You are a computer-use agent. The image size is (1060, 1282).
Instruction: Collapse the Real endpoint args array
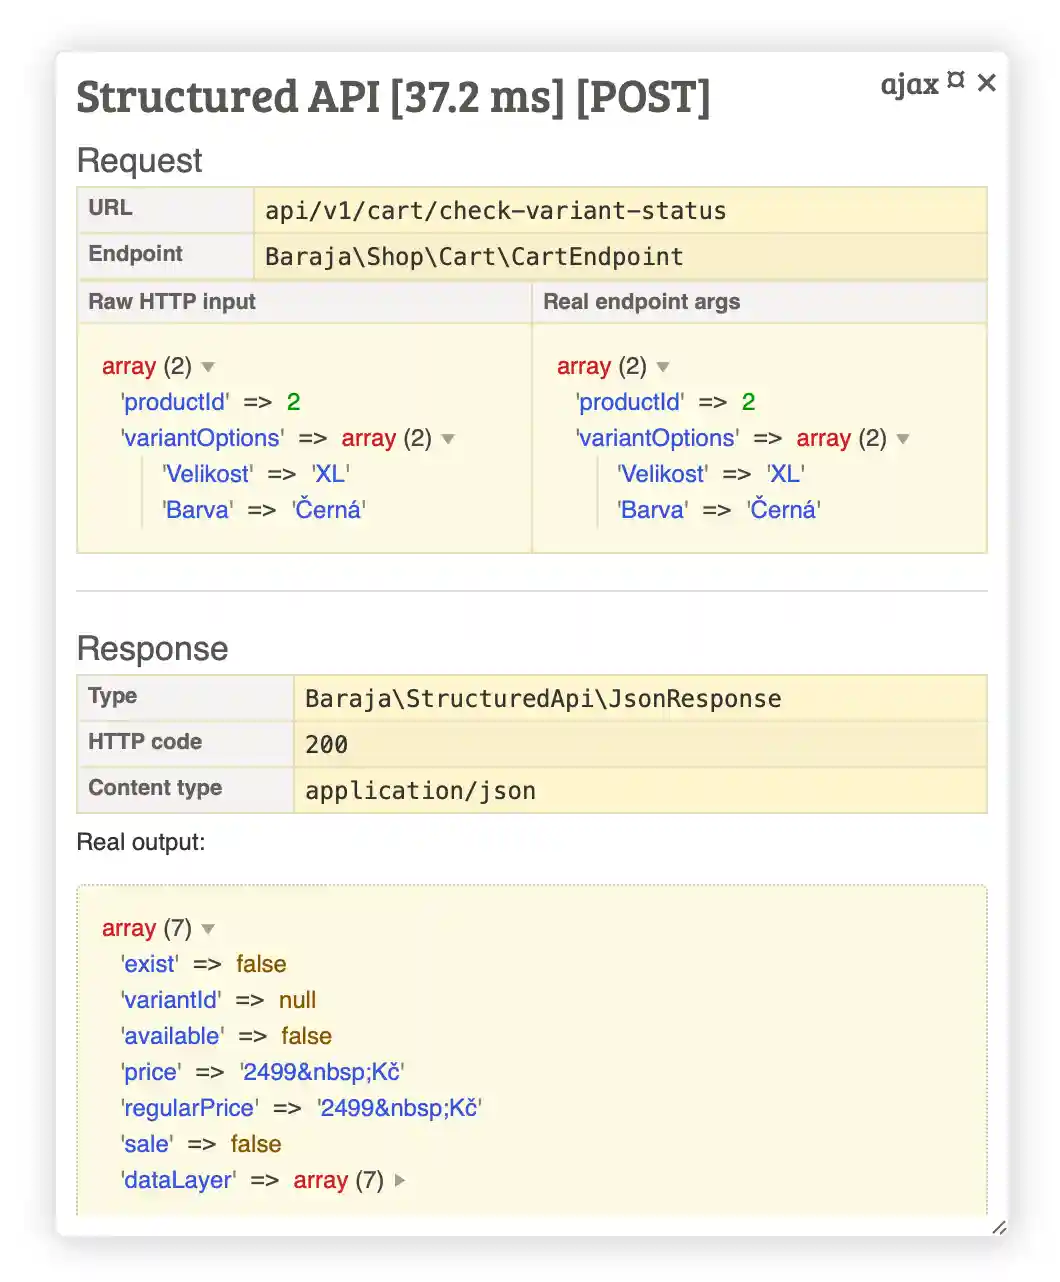click(663, 367)
